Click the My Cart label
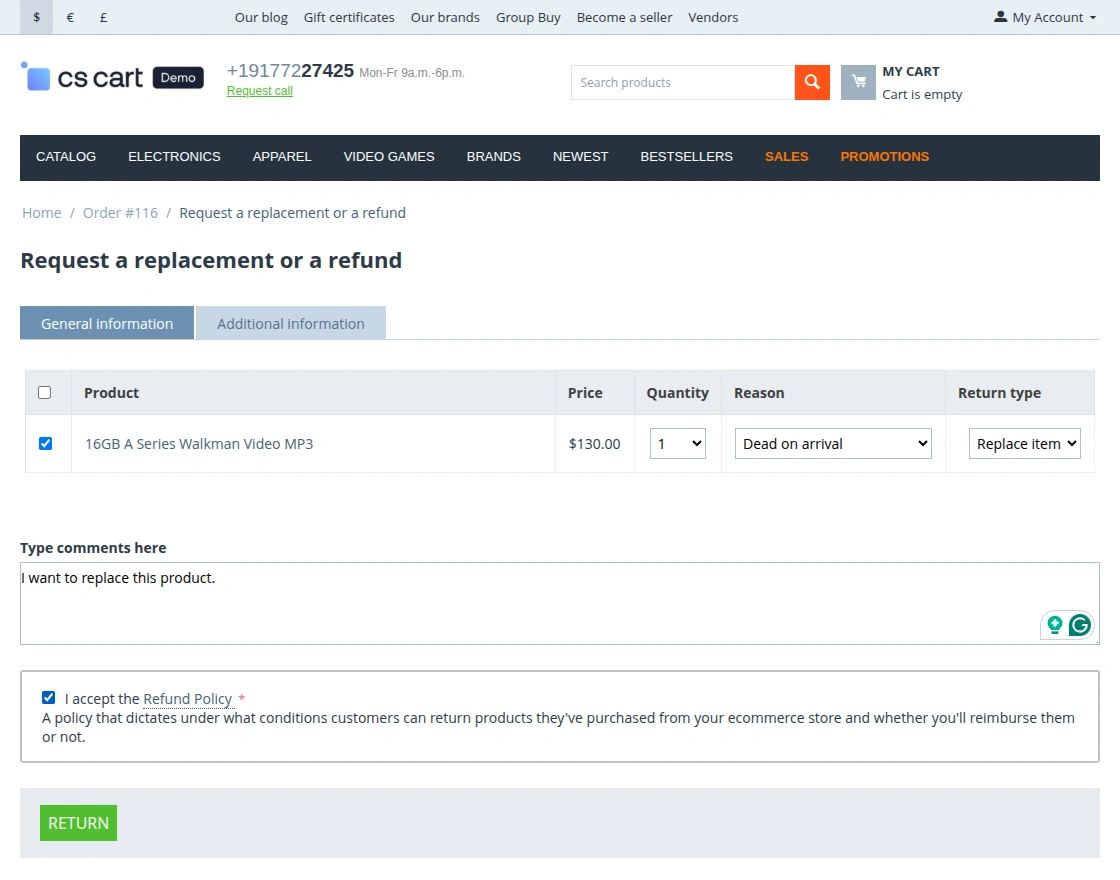1120x880 pixels. (x=911, y=71)
